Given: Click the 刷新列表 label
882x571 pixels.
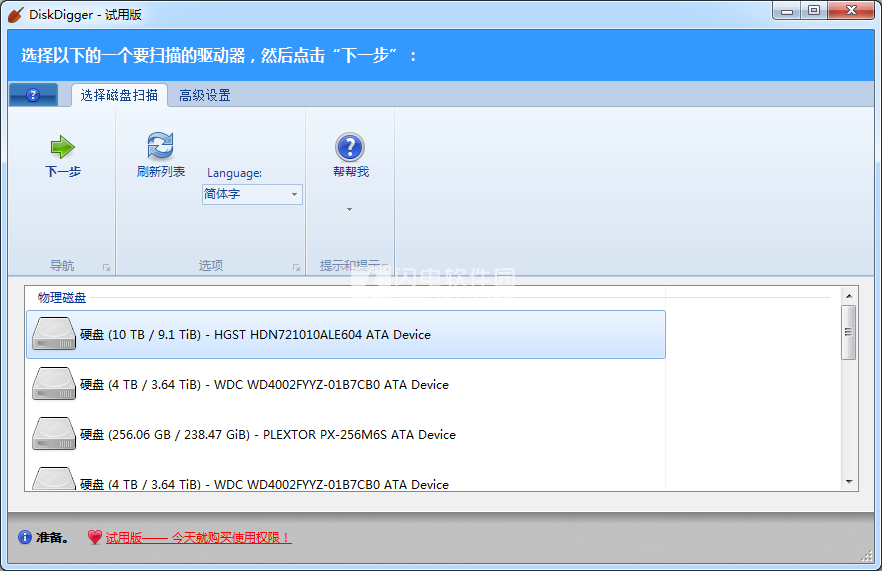Looking at the screenshot, I should [x=160, y=172].
